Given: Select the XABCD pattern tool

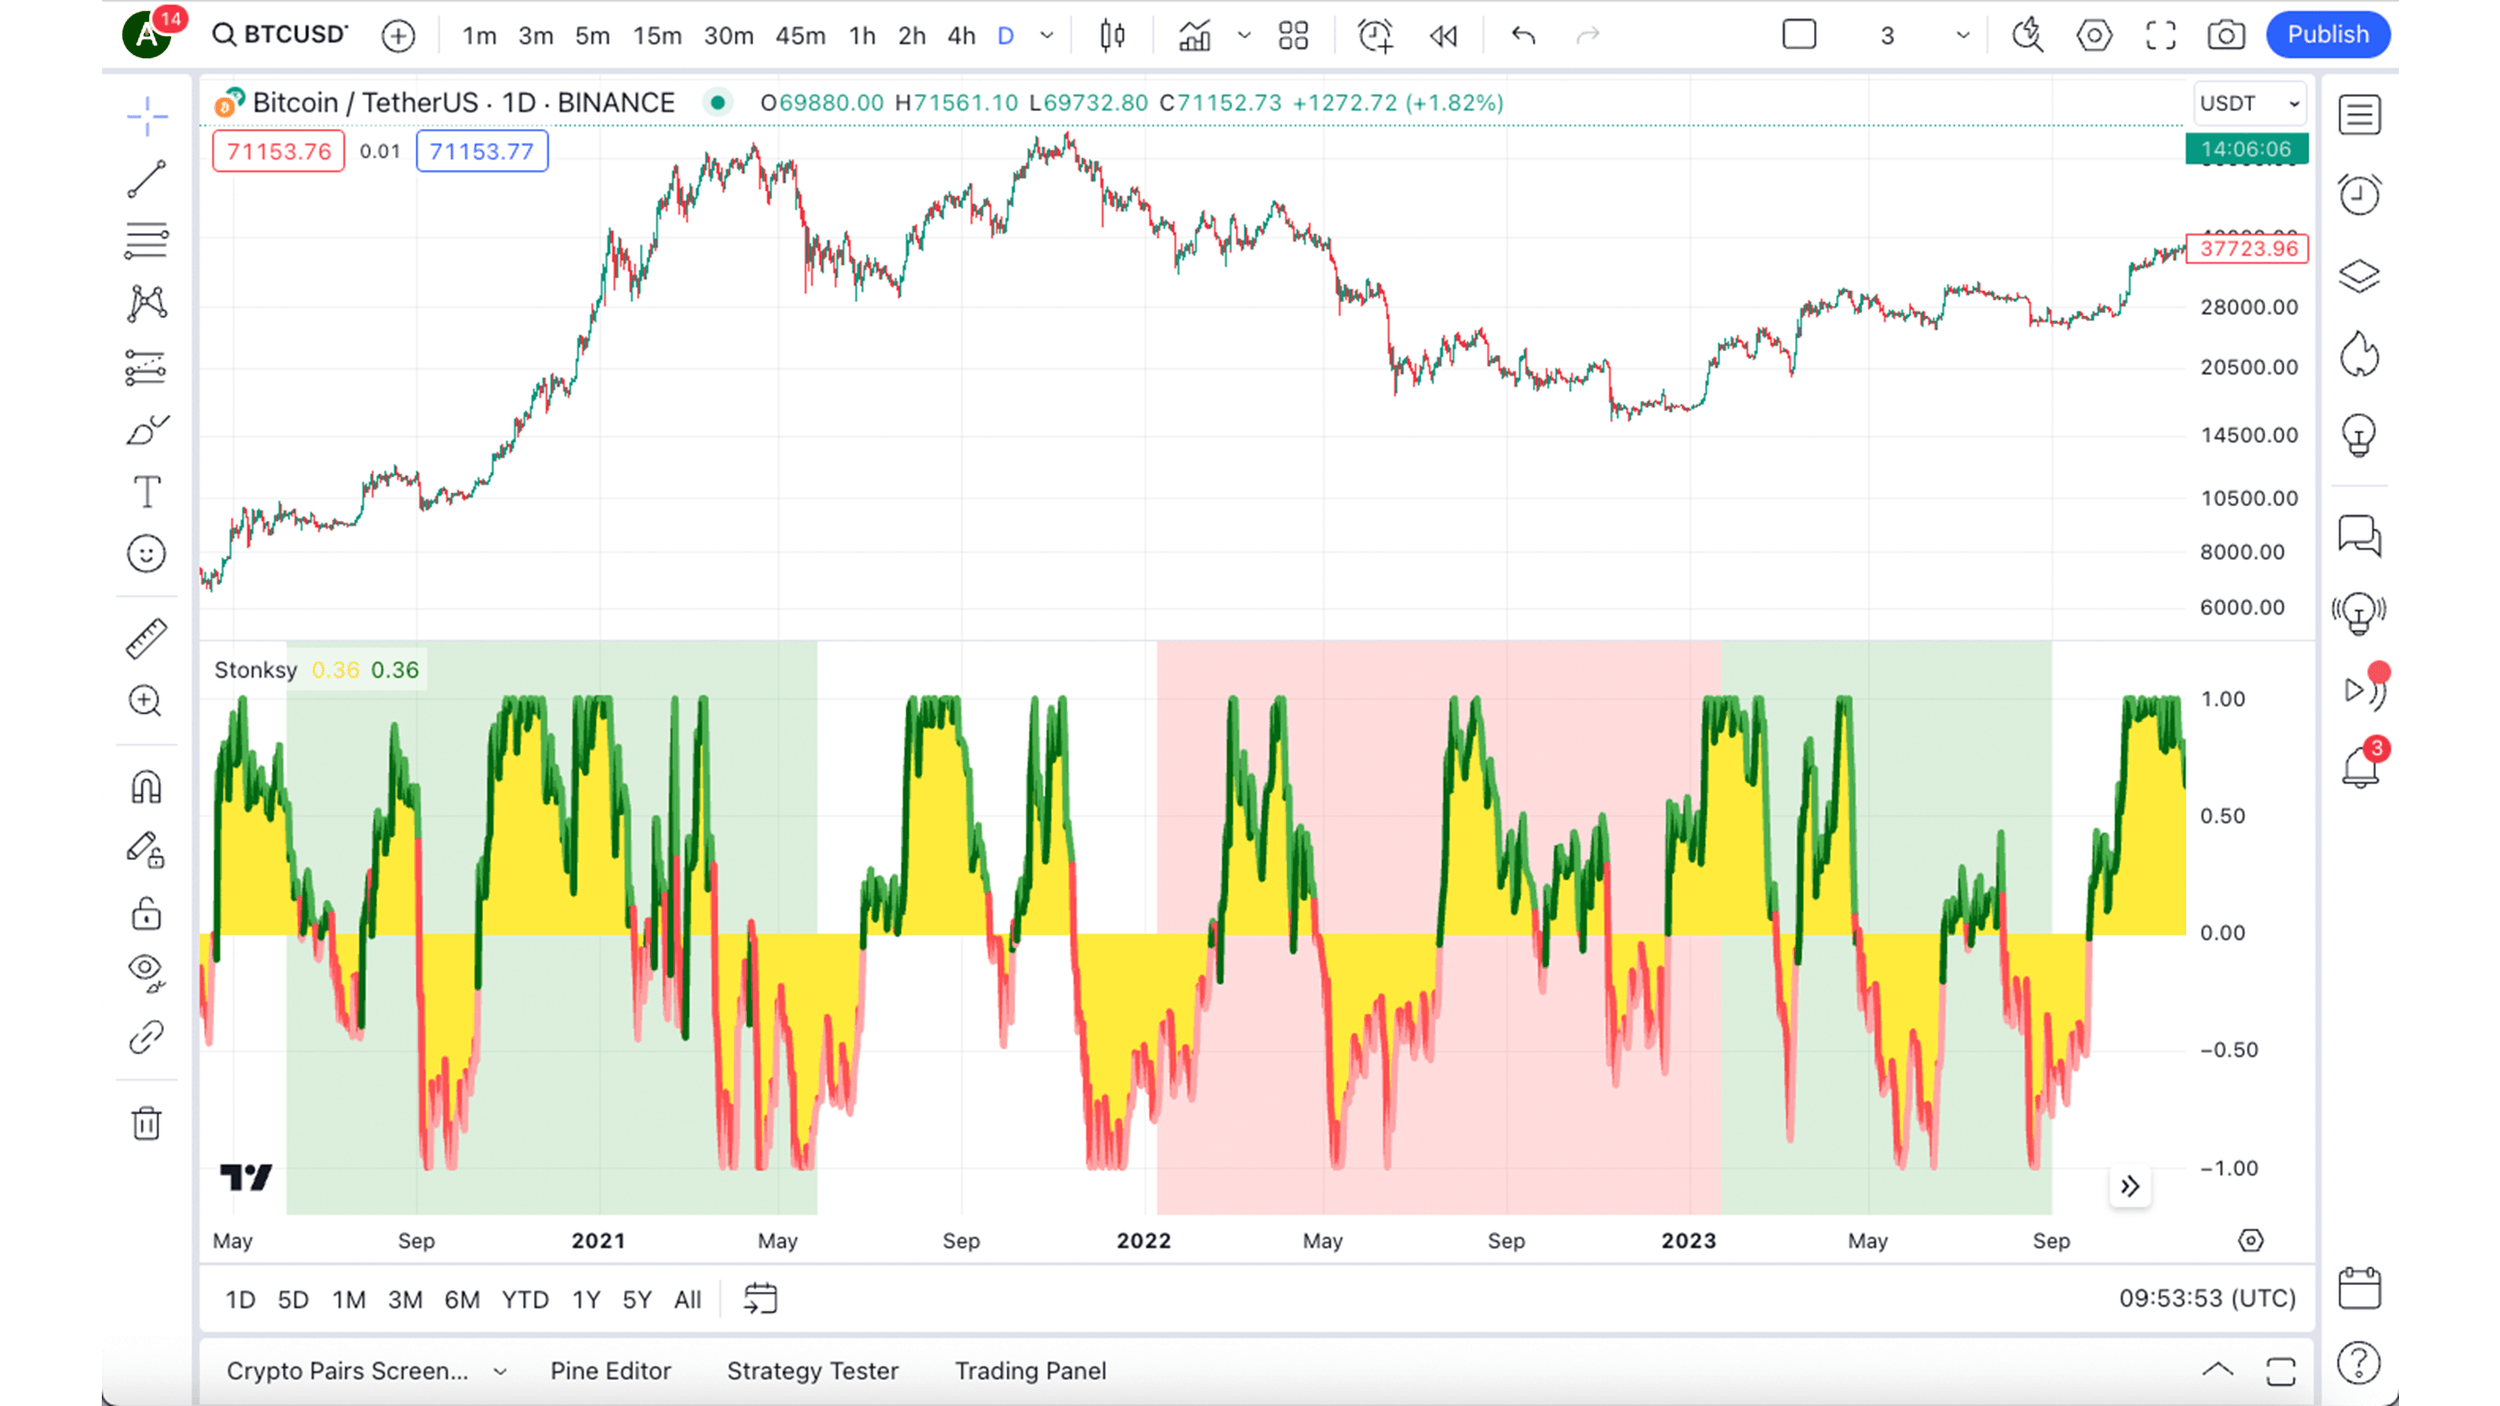Looking at the screenshot, I should coord(147,303).
